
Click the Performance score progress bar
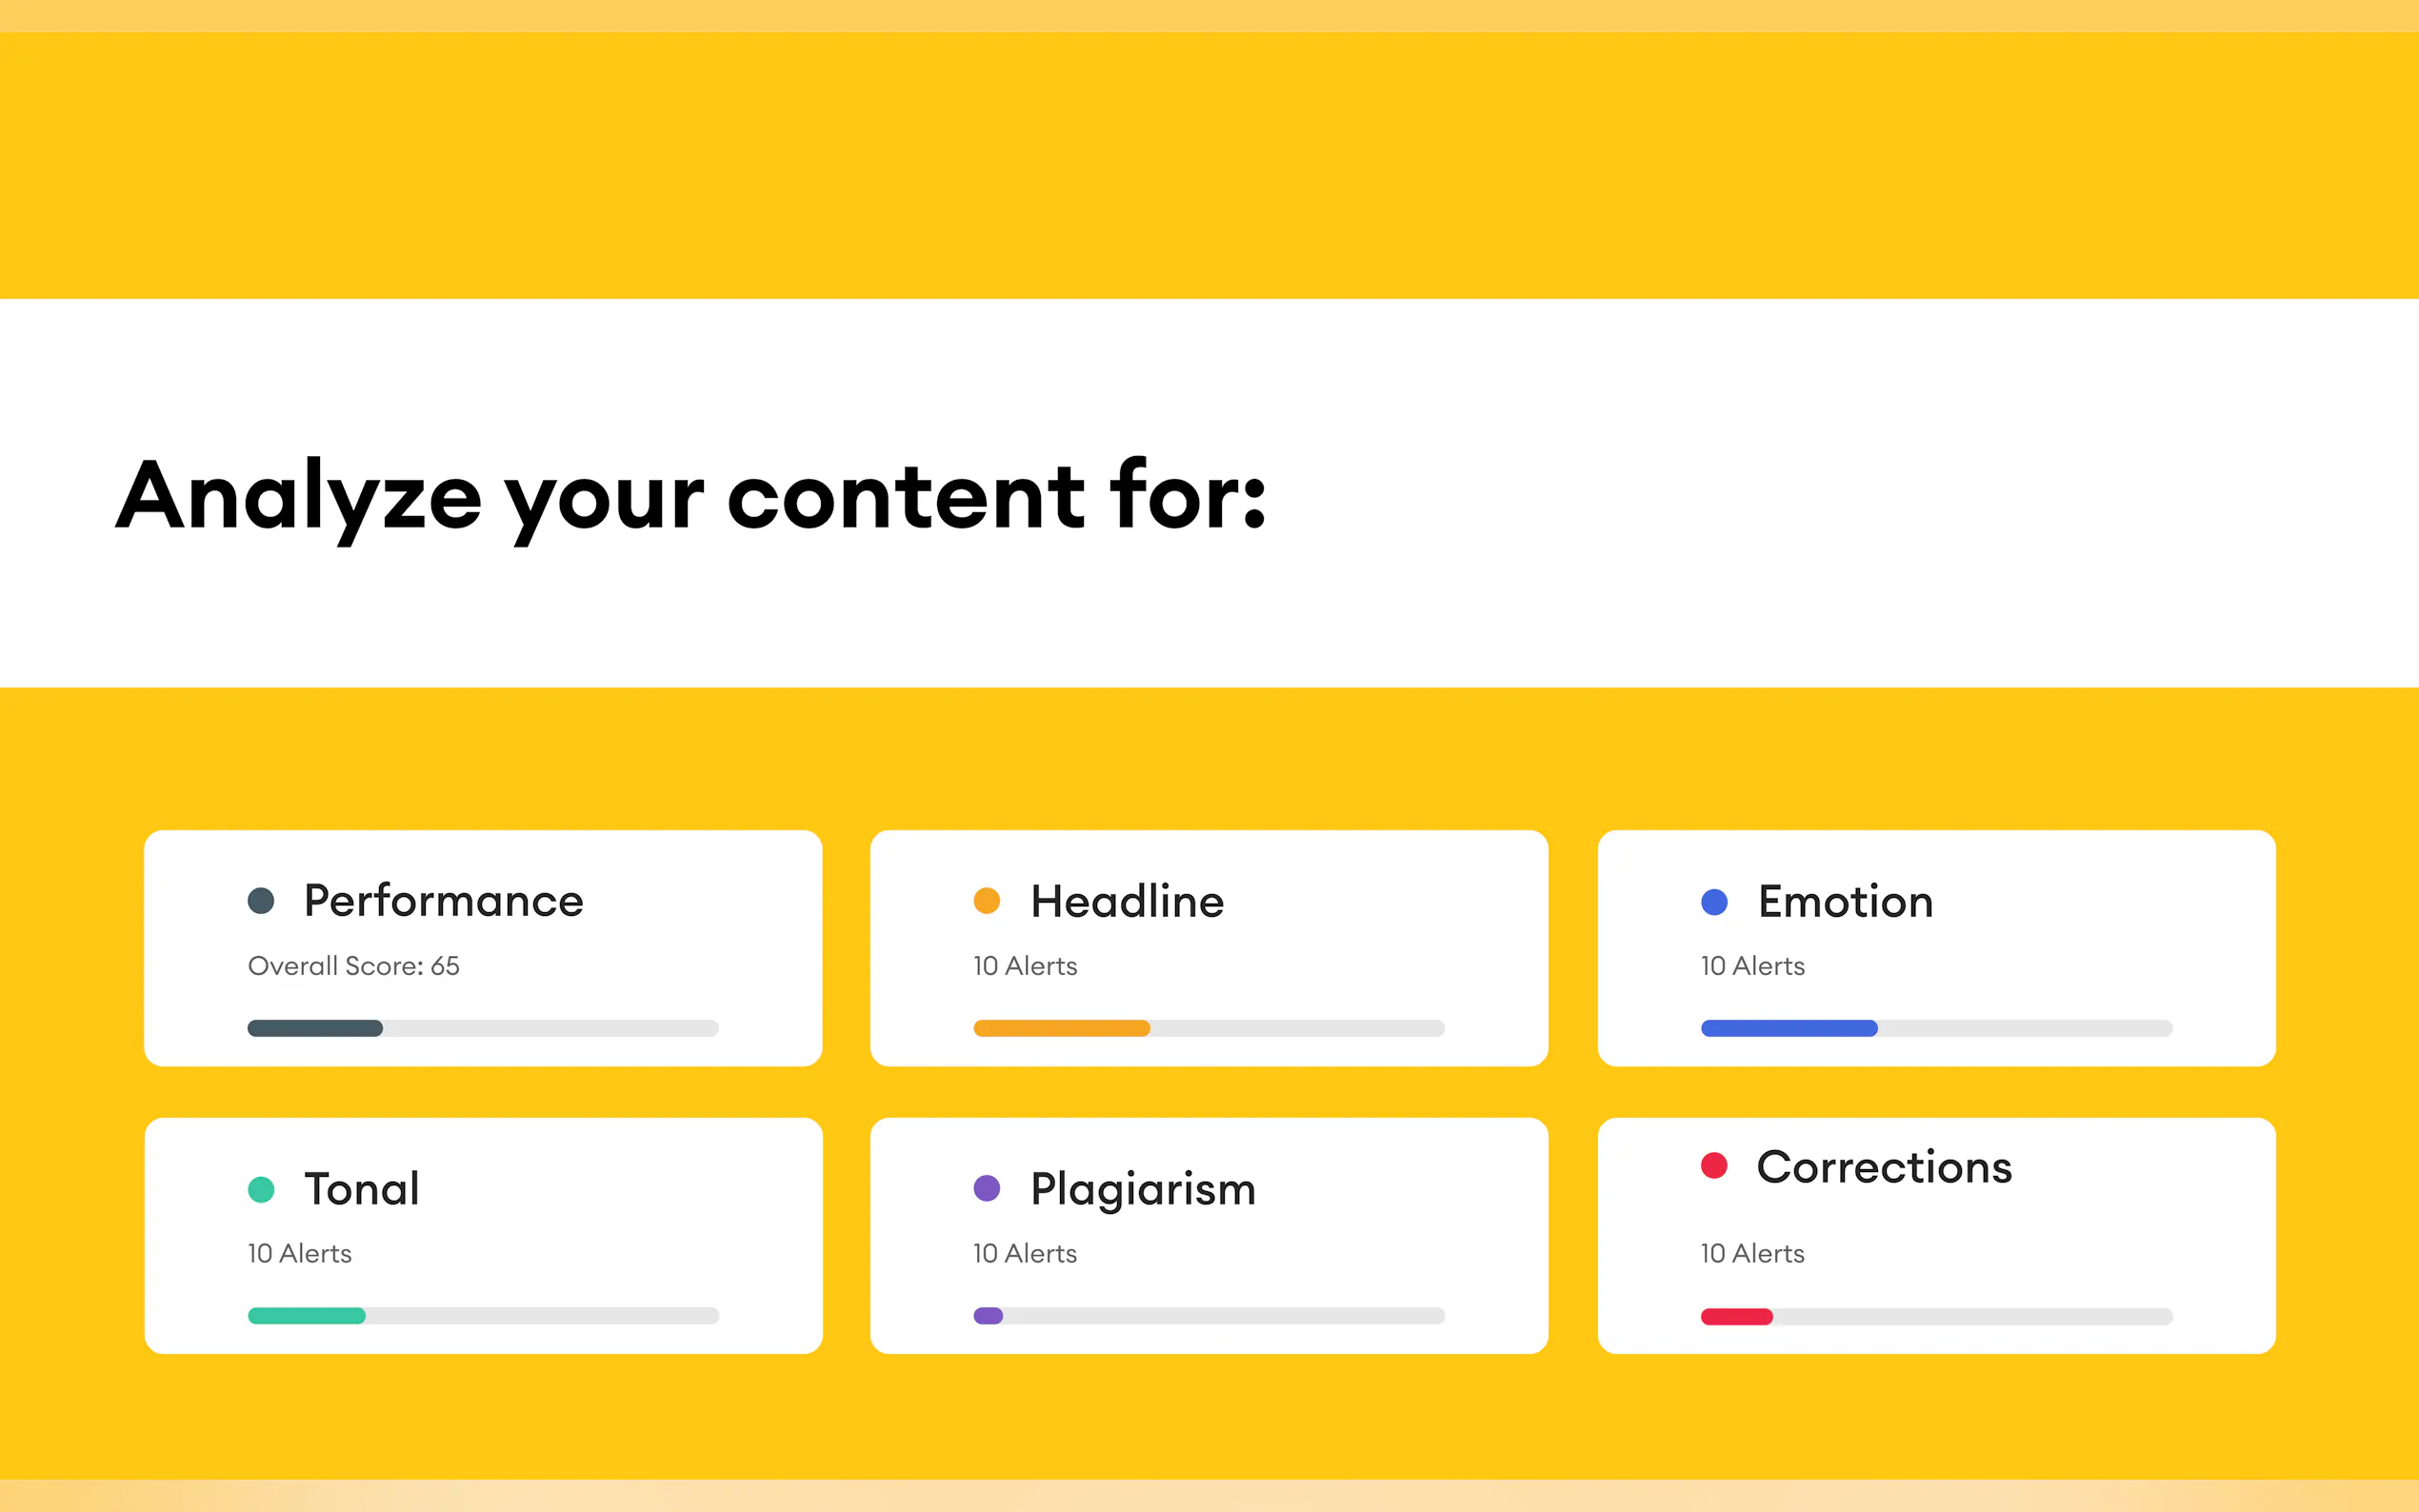[x=483, y=1028]
